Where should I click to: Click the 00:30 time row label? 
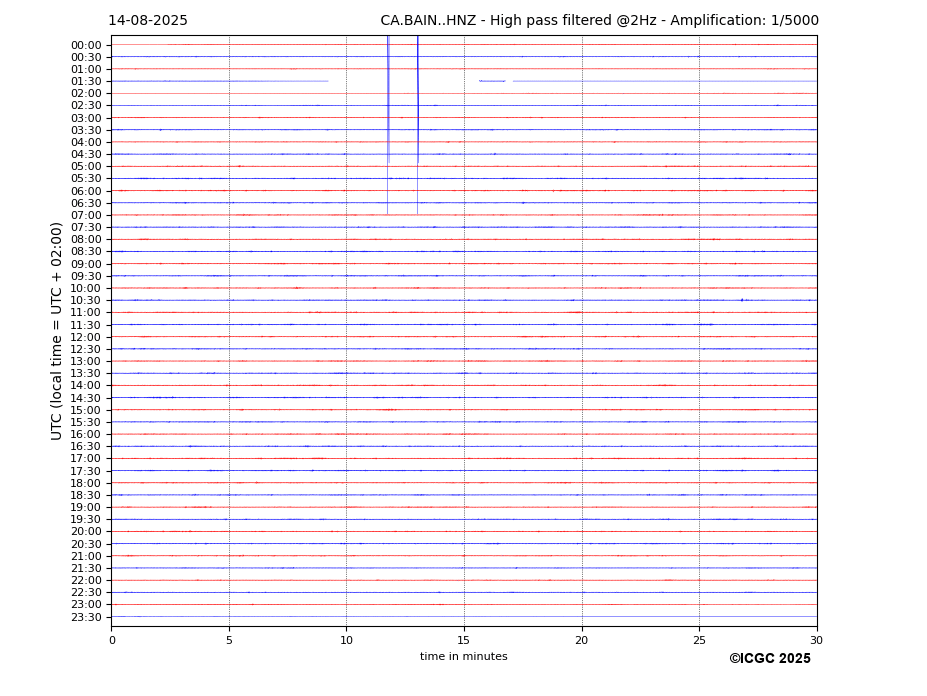[86, 57]
